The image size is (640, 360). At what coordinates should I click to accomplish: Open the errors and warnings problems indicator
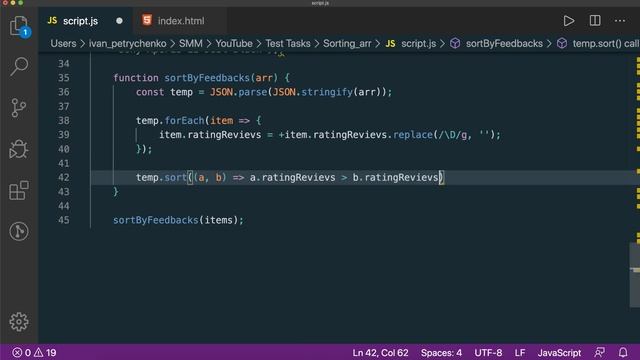[34, 353]
